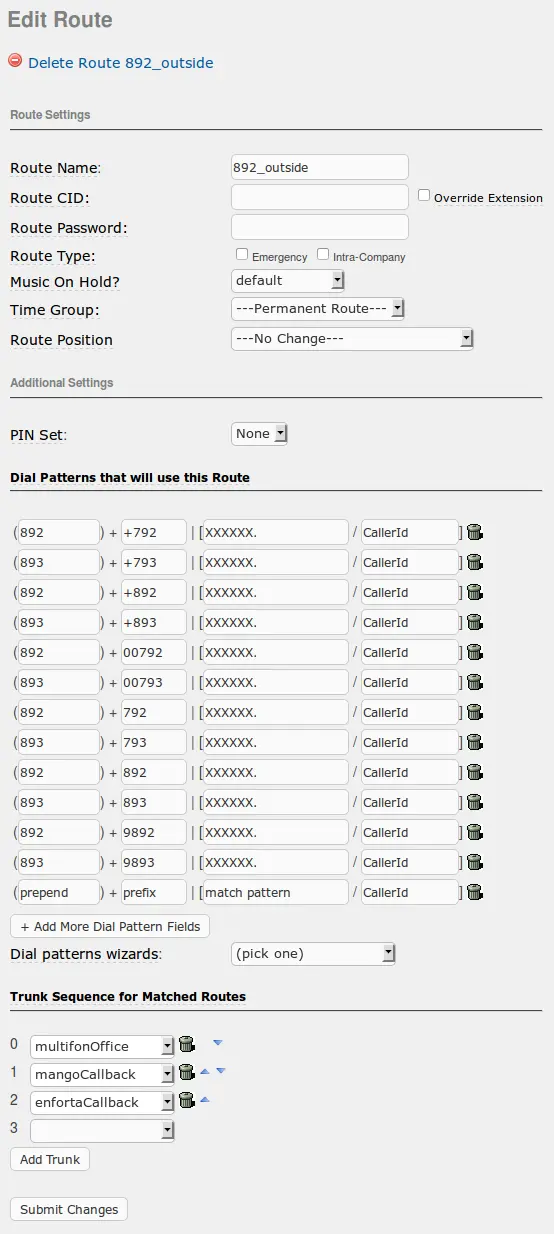Image resolution: width=554 pixels, height=1234 pixels.
Task: Remove the 00793 dial pattern row via its trash icon
Action: click(x=474, y=682)
